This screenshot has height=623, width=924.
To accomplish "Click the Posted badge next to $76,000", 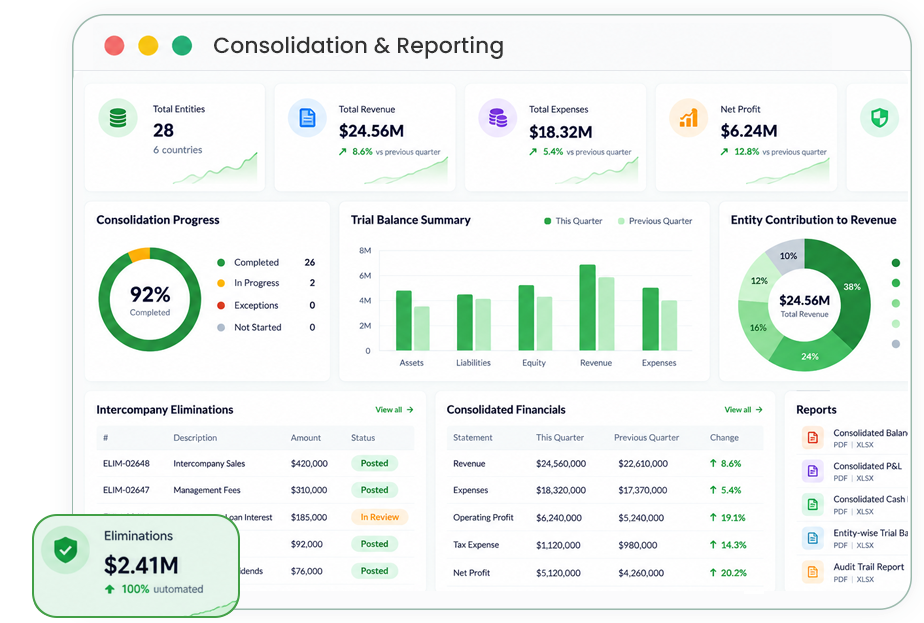I will coord(374,571).
